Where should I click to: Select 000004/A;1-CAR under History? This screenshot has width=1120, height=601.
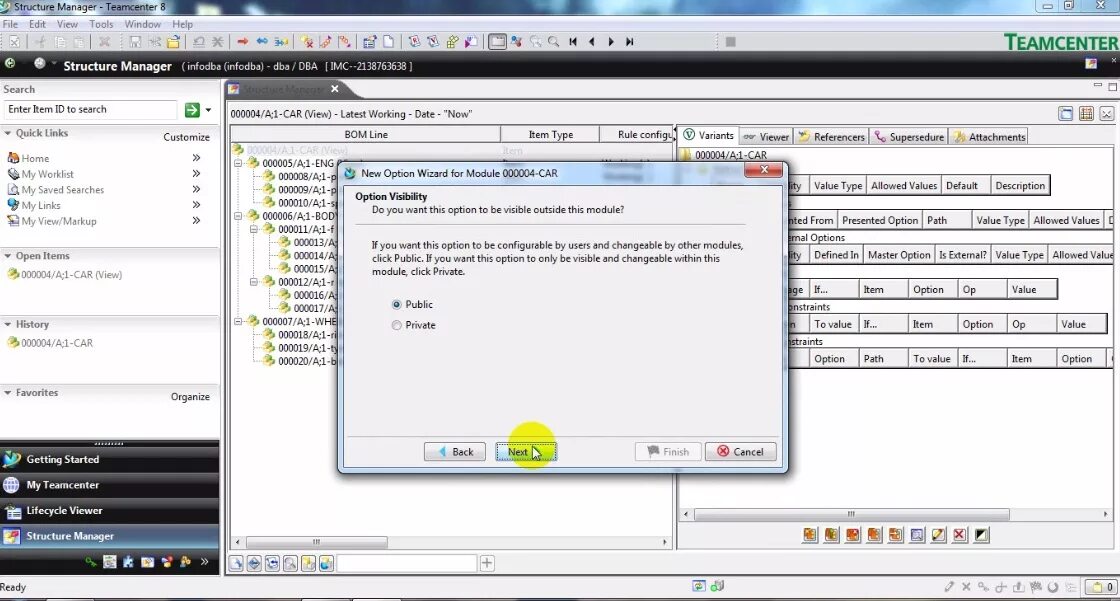pyautogui.click(x=57, y=343)
